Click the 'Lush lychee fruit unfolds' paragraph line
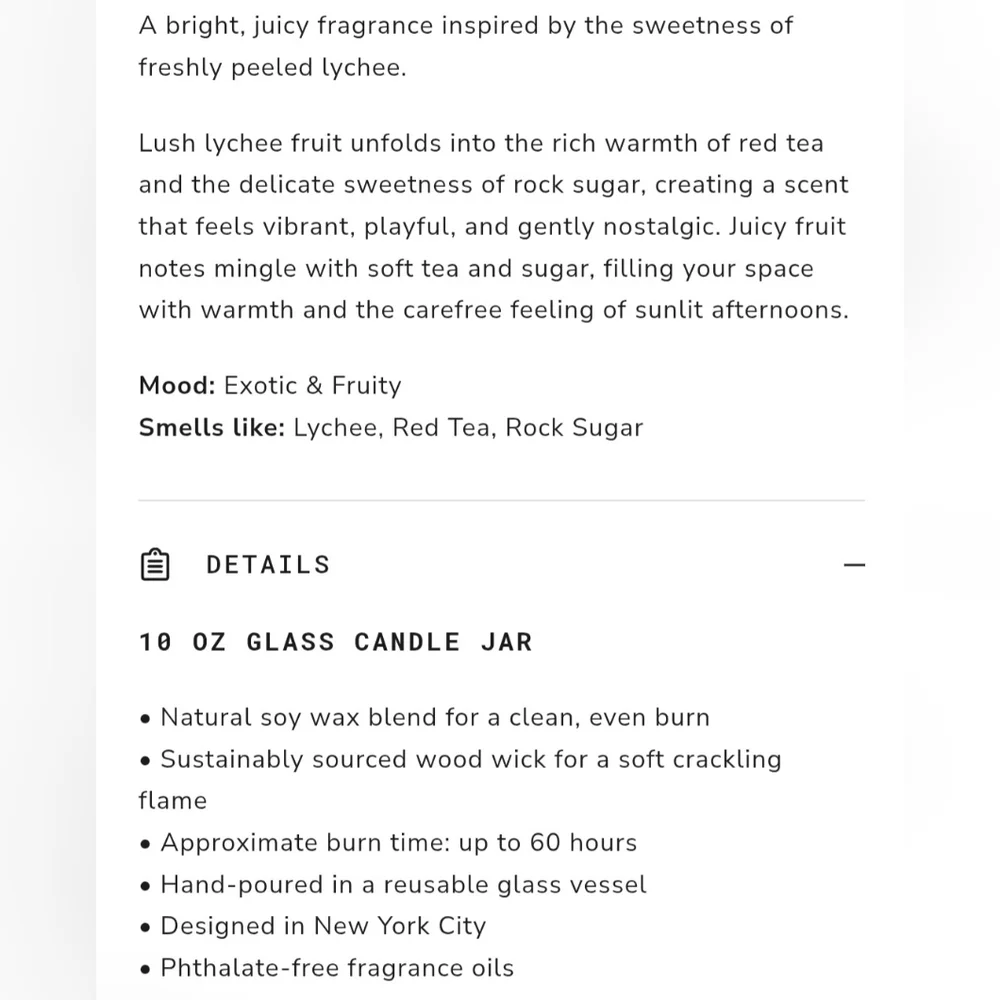Screen dimensions: 1000x1000 (482, 143)
